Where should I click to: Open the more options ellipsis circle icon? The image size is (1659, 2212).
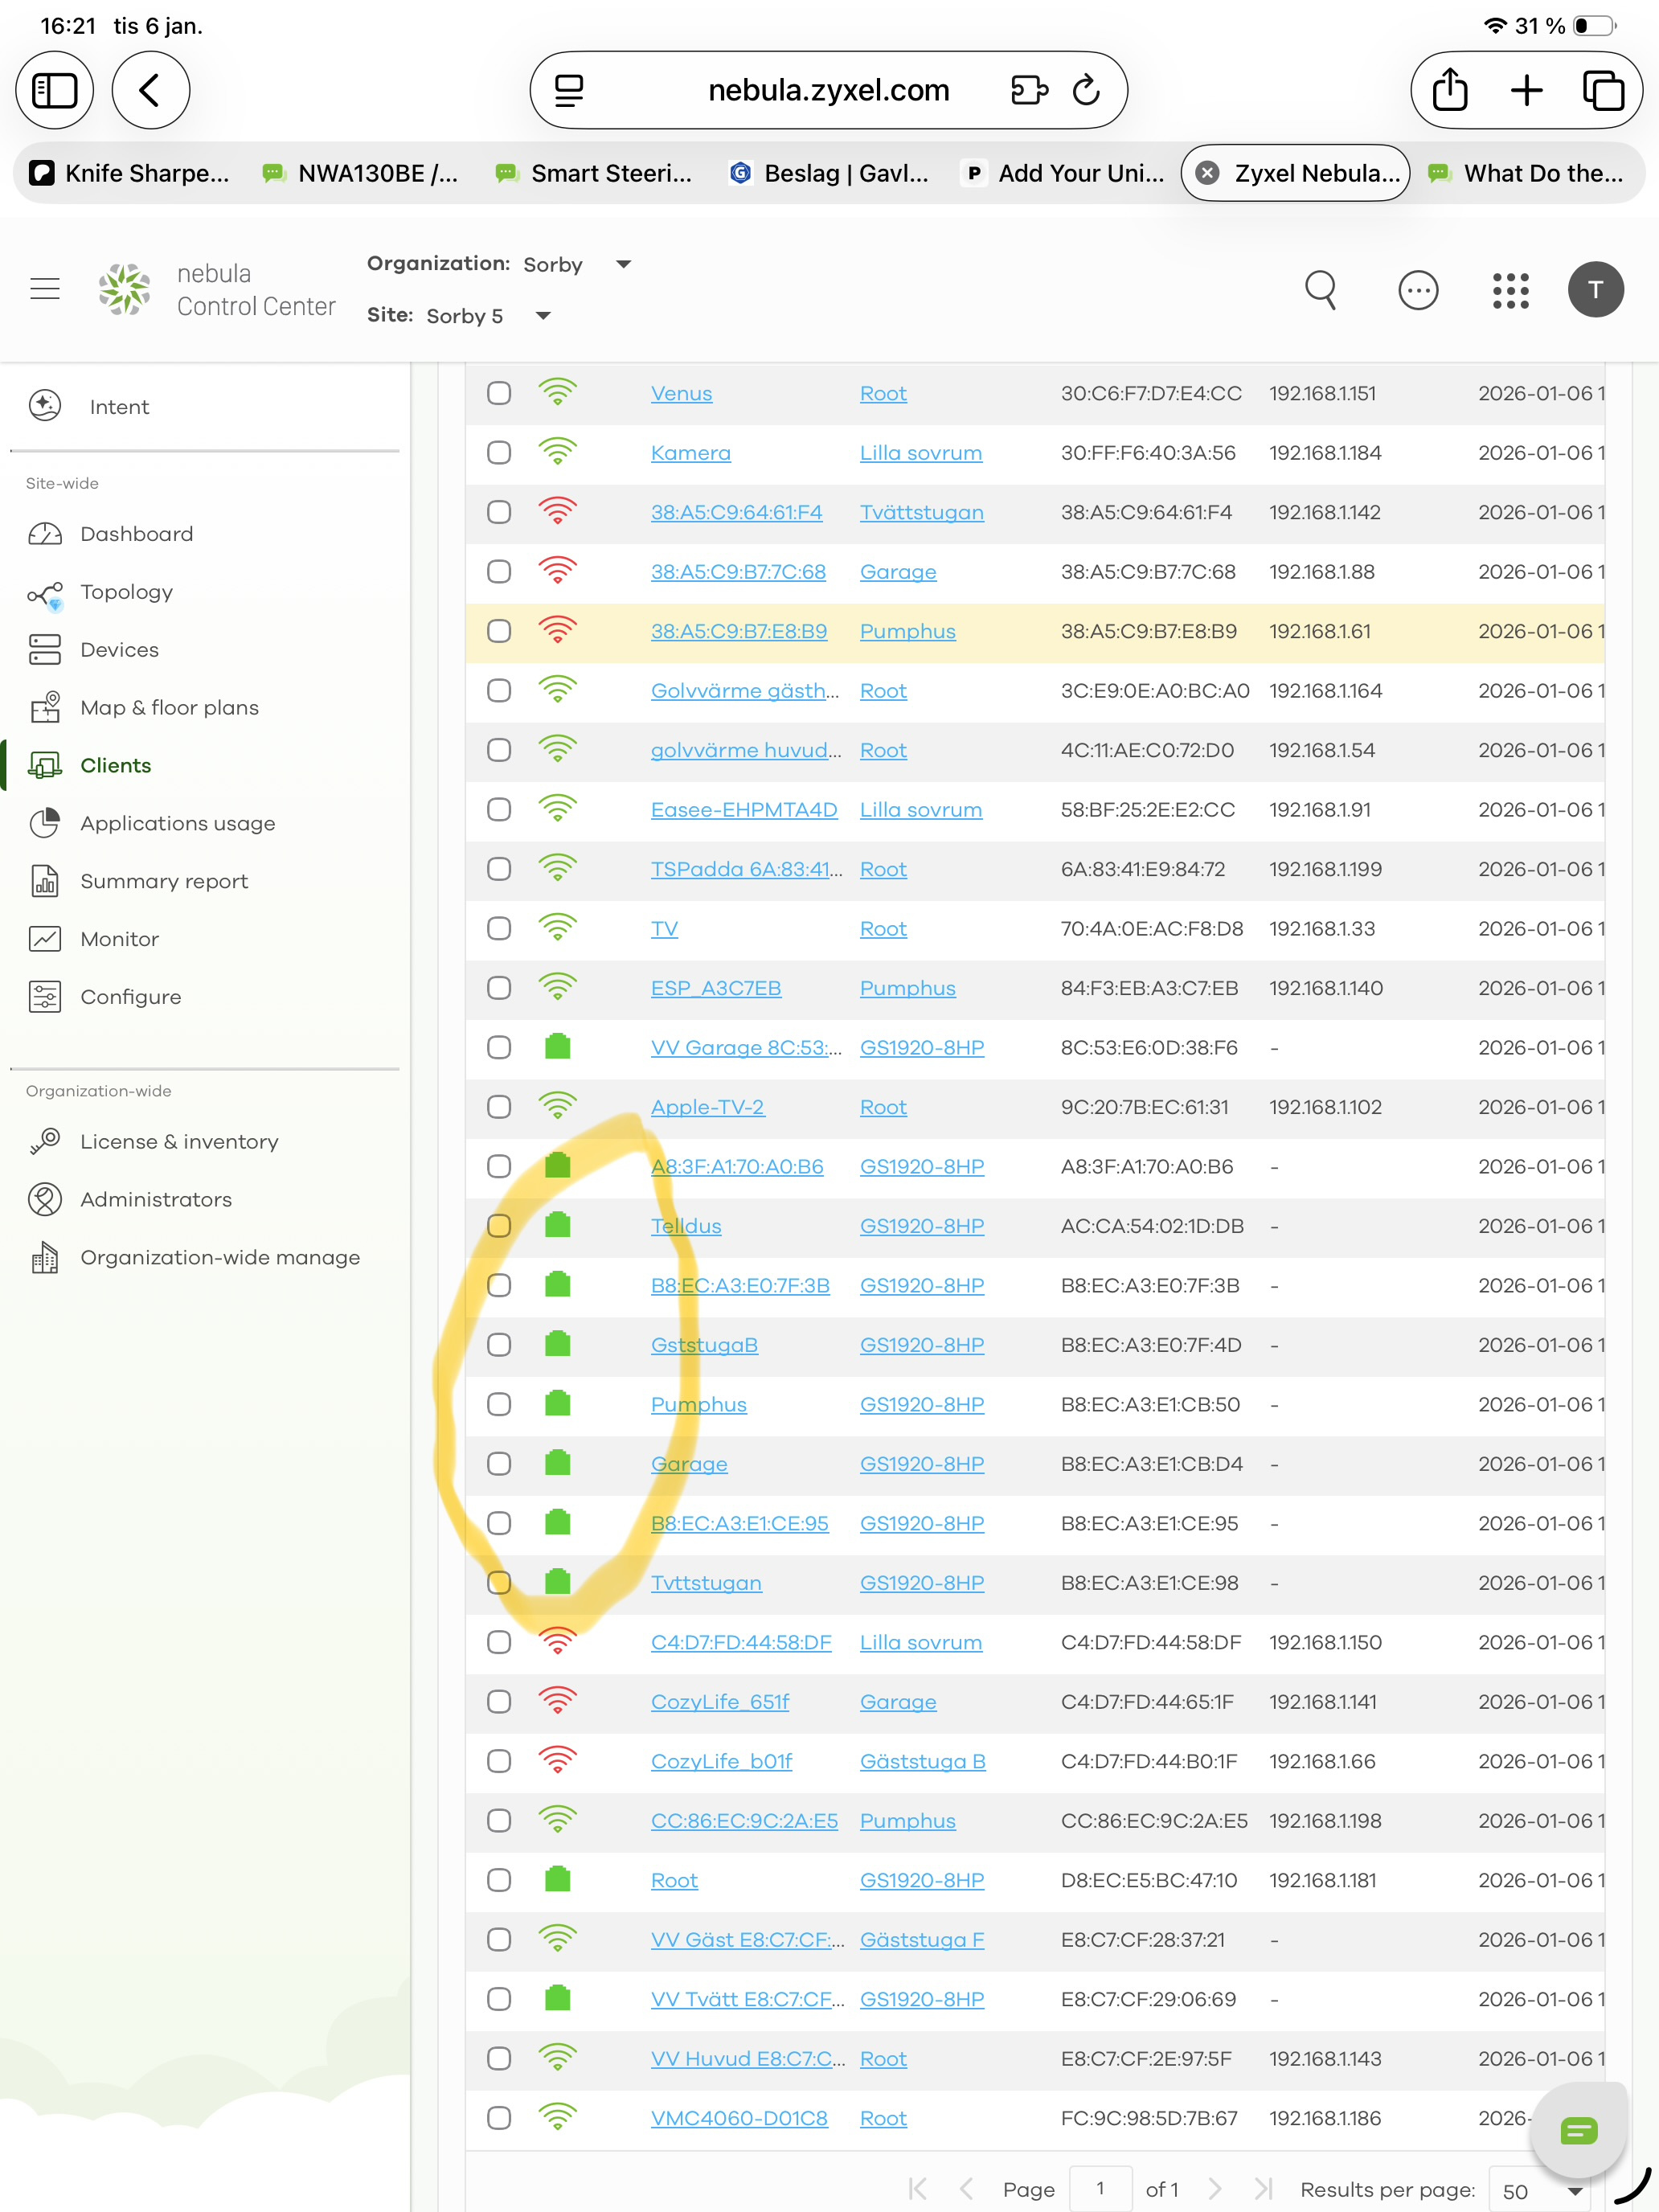click(1417, 290)
